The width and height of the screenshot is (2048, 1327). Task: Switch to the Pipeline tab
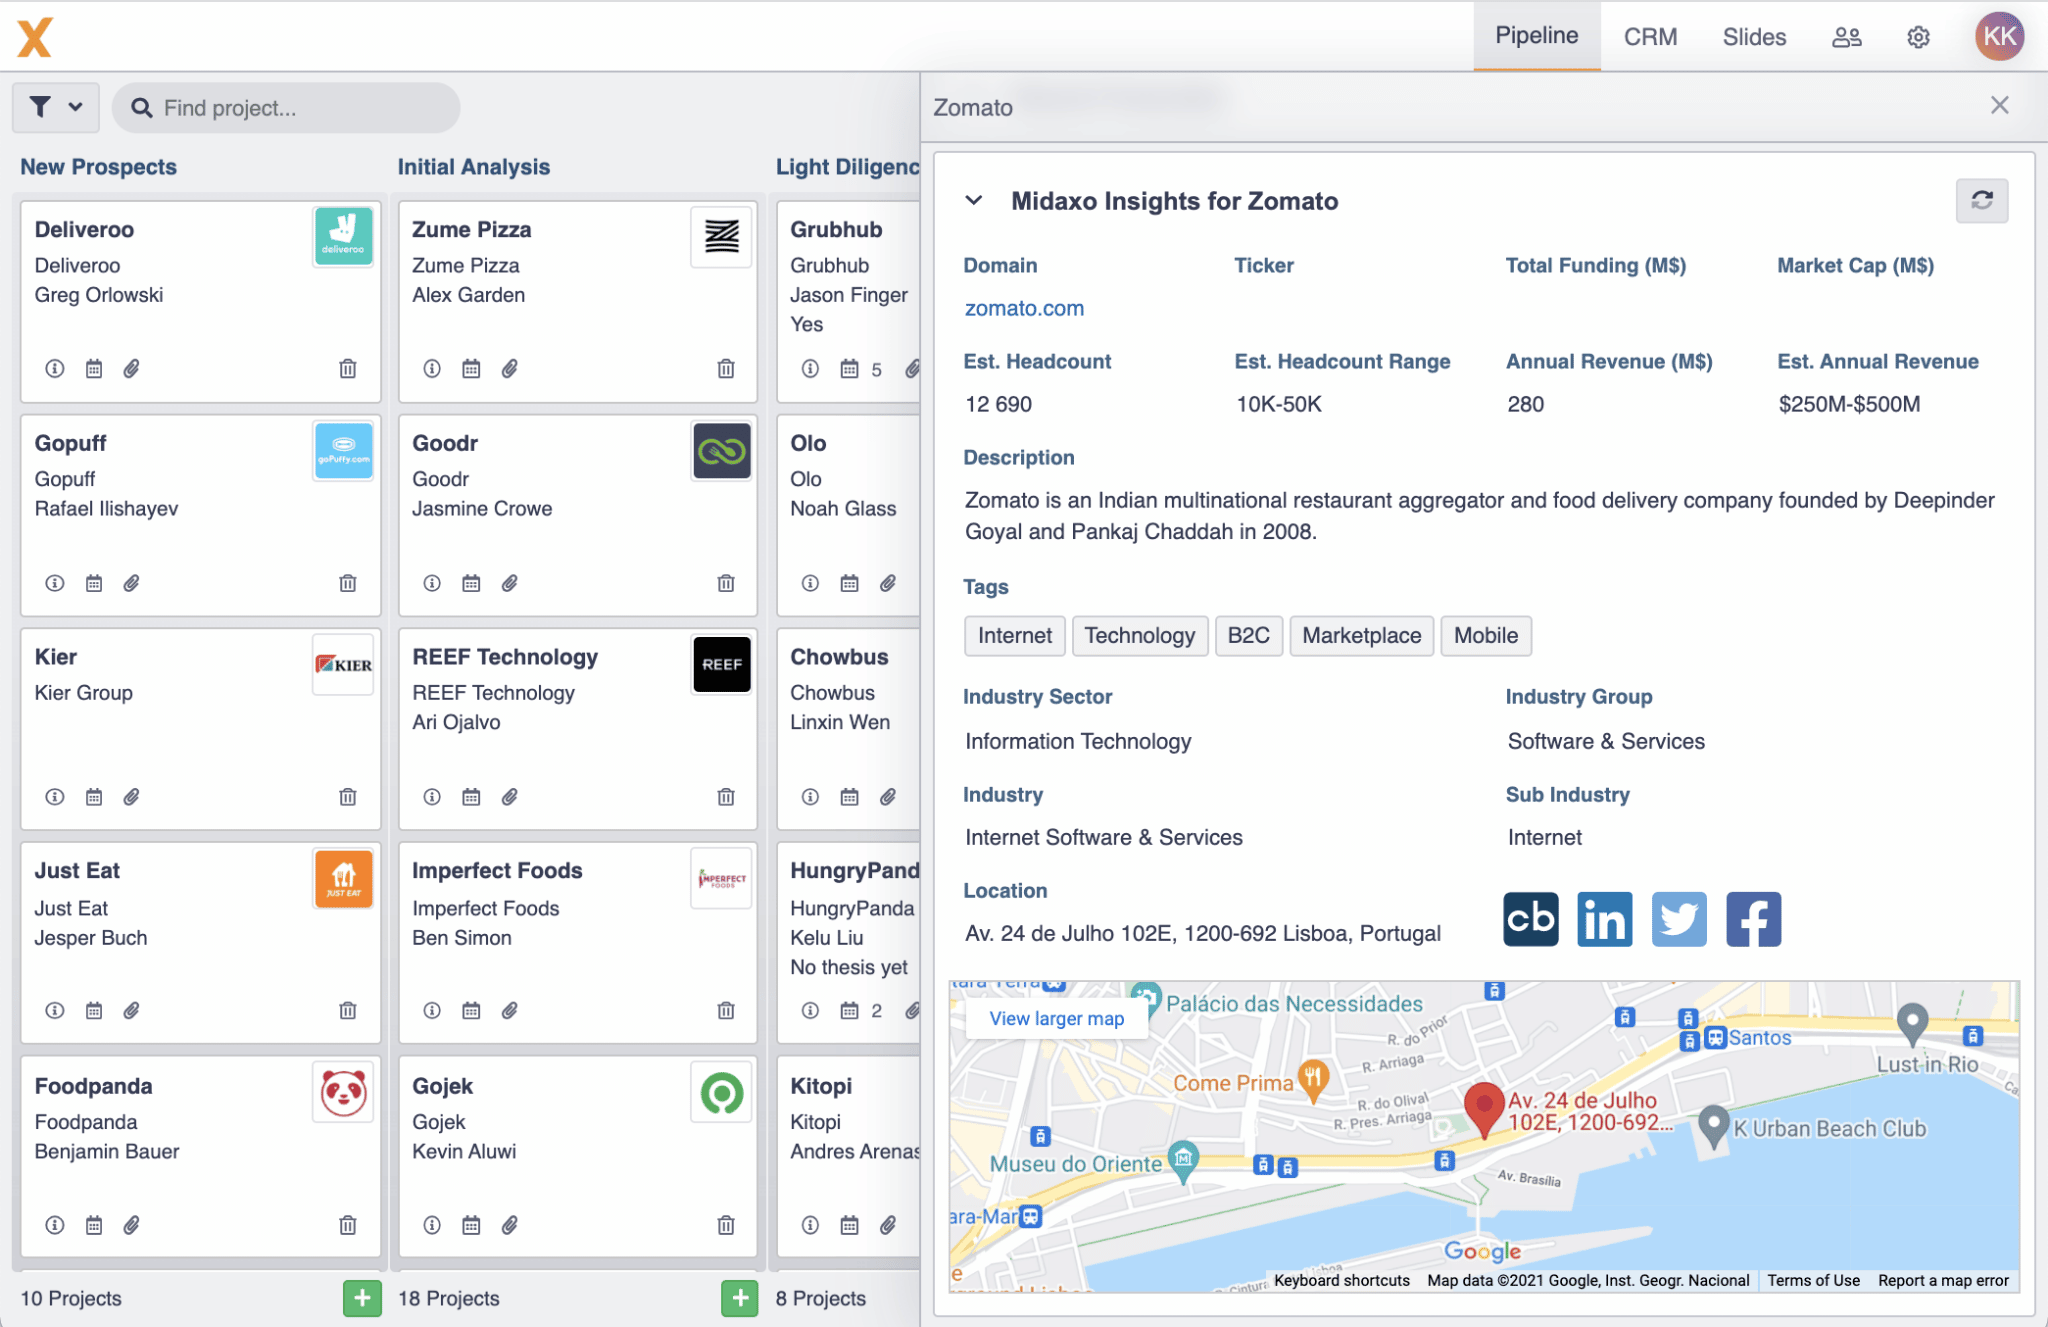(x=1536, y=36)
